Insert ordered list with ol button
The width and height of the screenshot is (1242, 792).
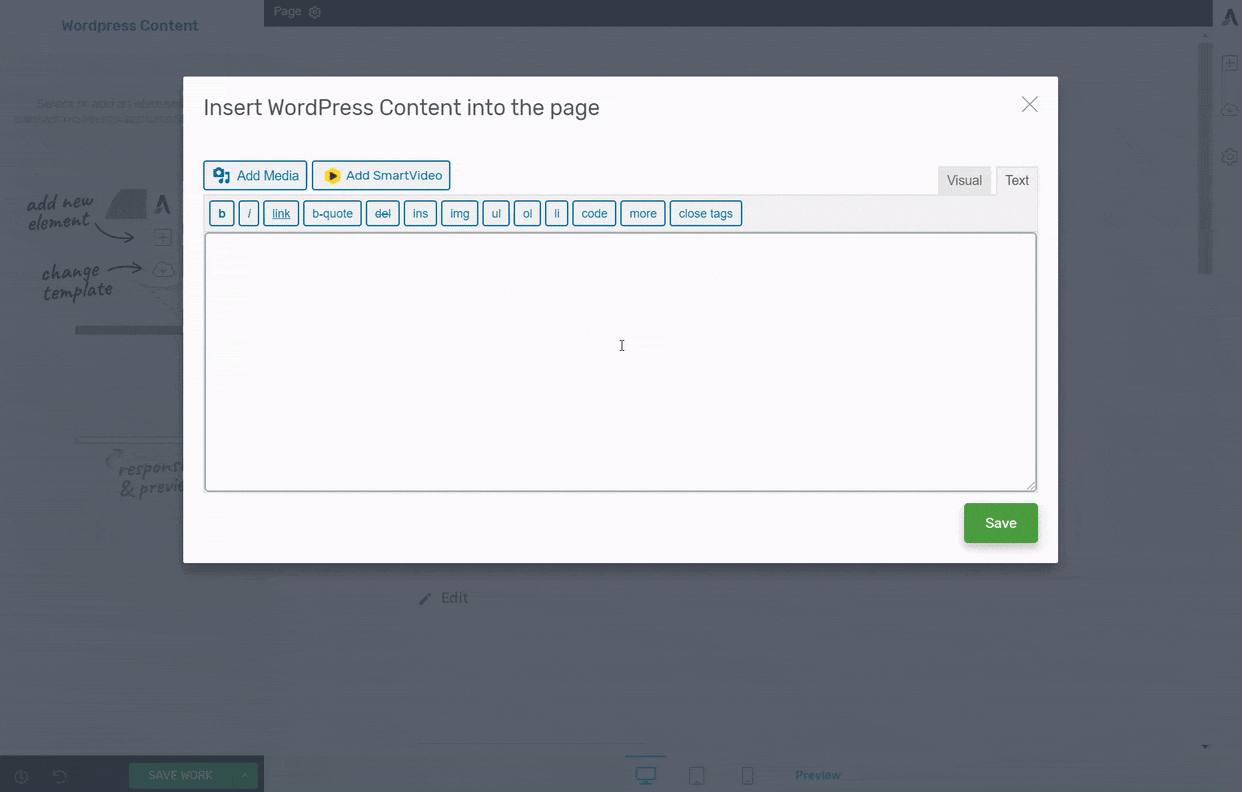pyautogui.click(x=527, y=213)
